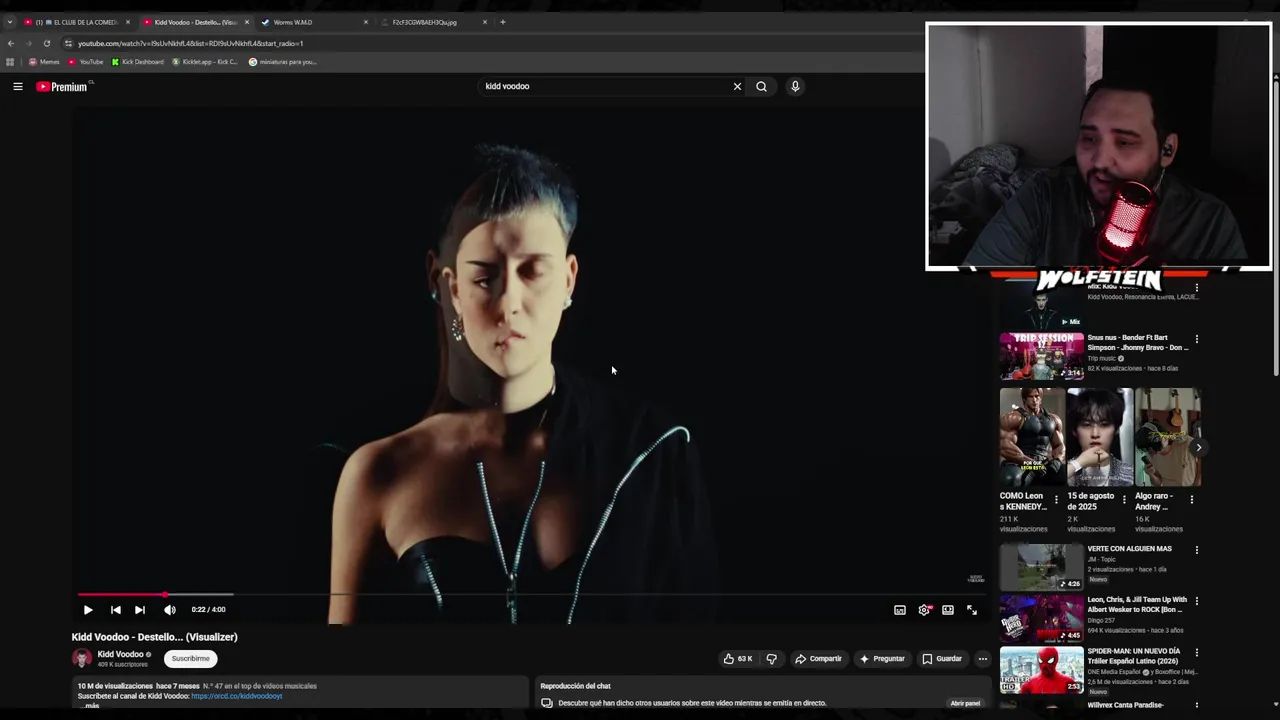The width and height of the screenshot is (1280, 720).
Task: Go back with the browser back arrow
Action: (x=10, y=43)
